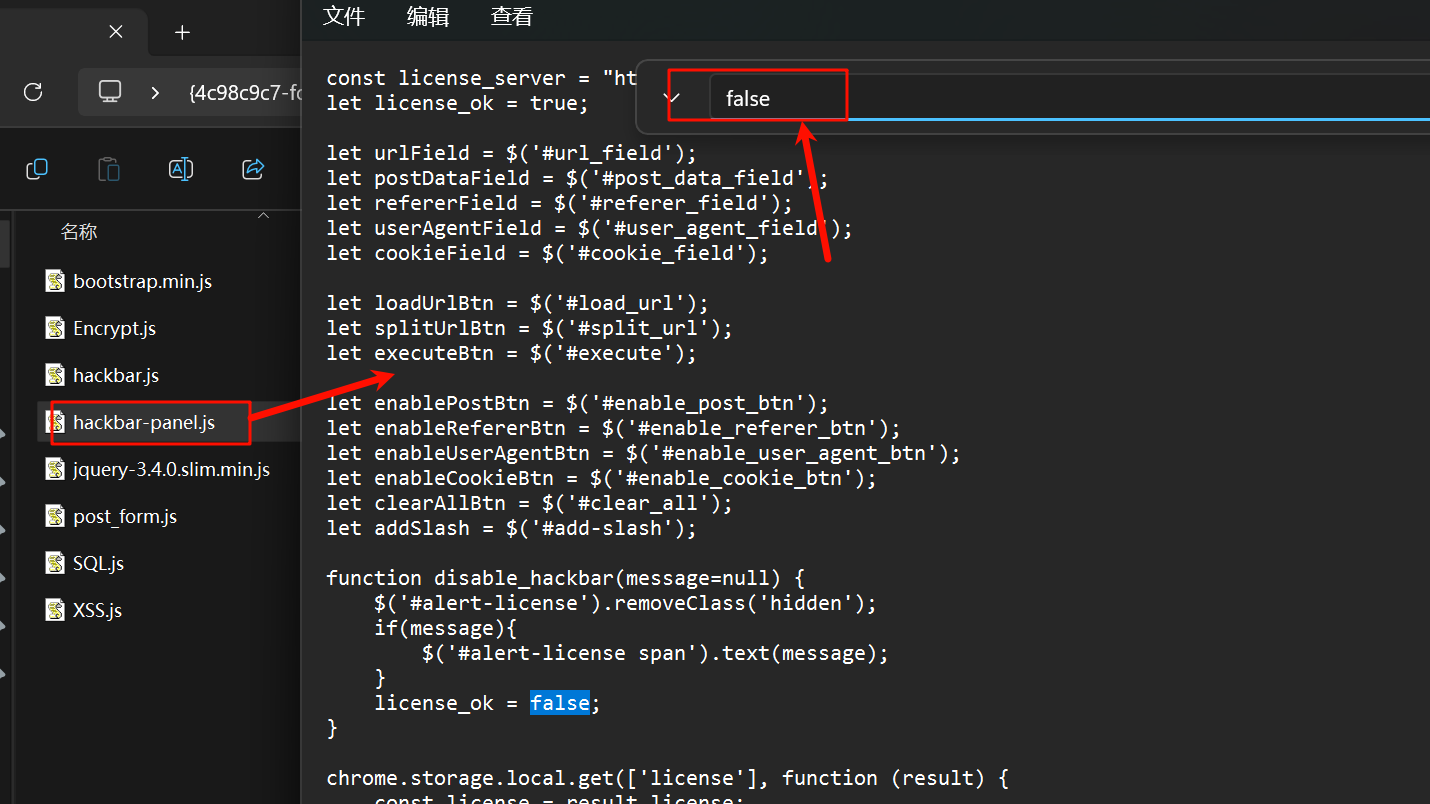Open the 查看 menu
The width and height of the screenshot is (1430, 804).
click(x=512, y=17)
